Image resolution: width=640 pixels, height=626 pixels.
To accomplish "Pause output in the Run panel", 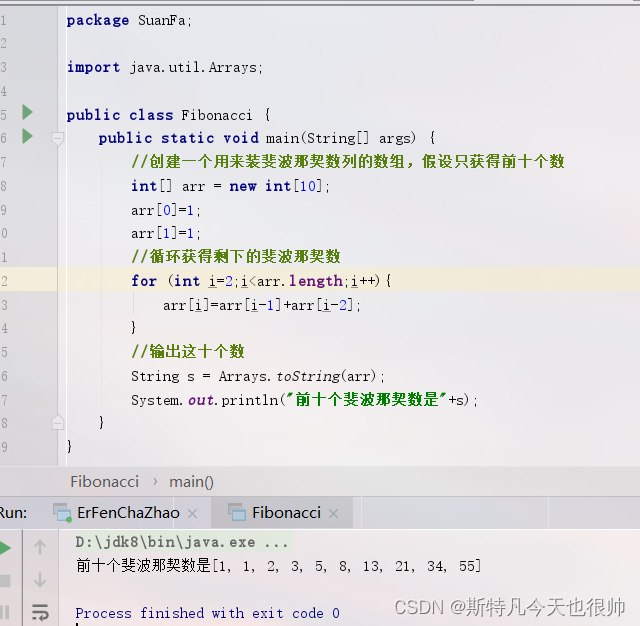I will [5, 612].
